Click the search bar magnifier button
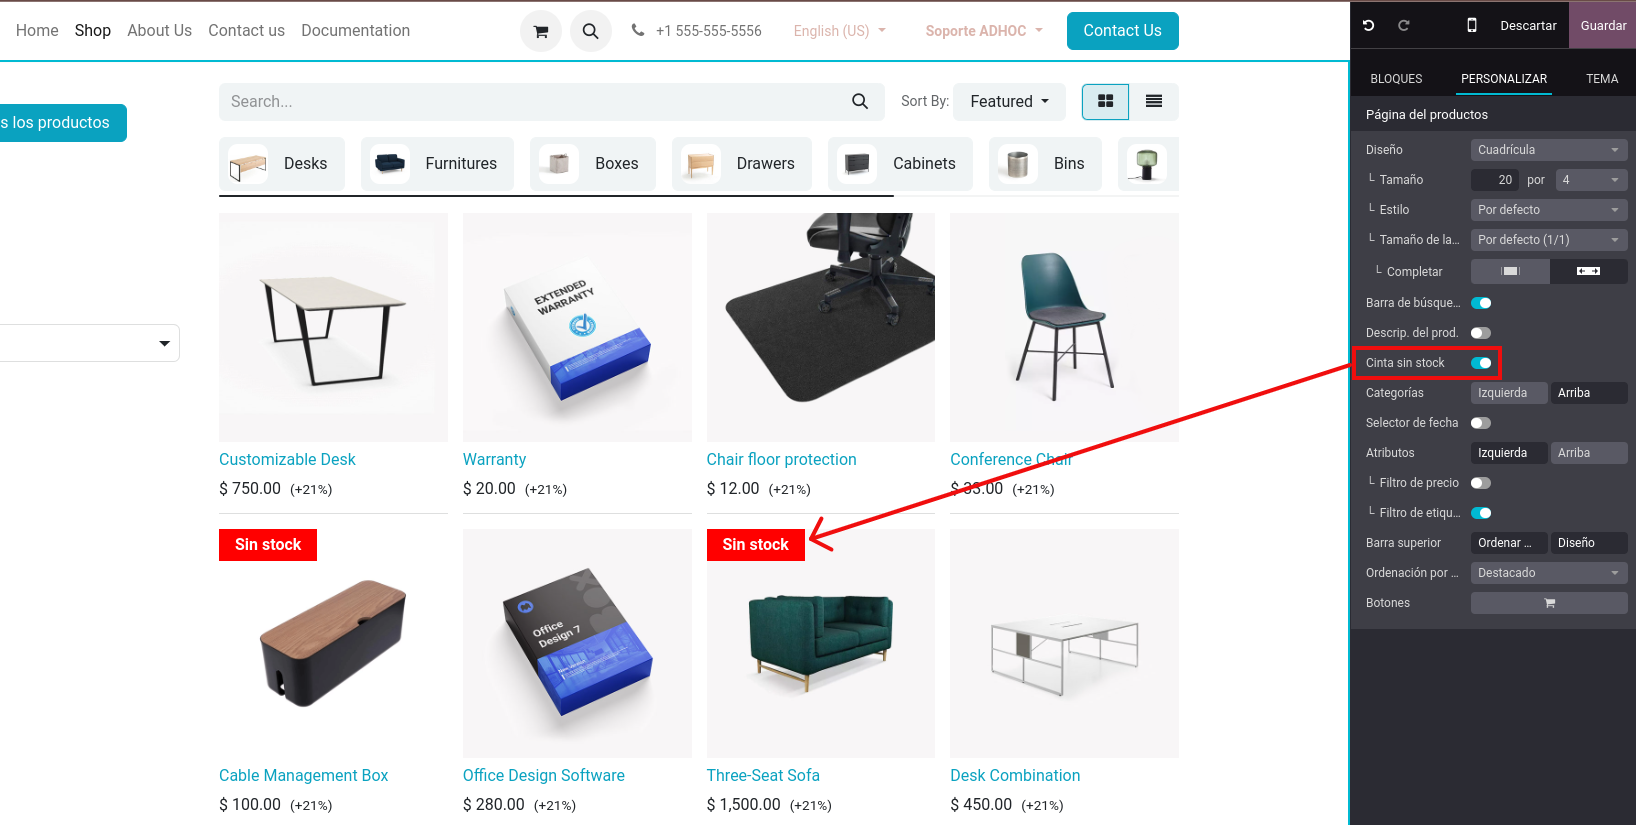Viewport: 1636px width, 825px height. tap(860, 101)
